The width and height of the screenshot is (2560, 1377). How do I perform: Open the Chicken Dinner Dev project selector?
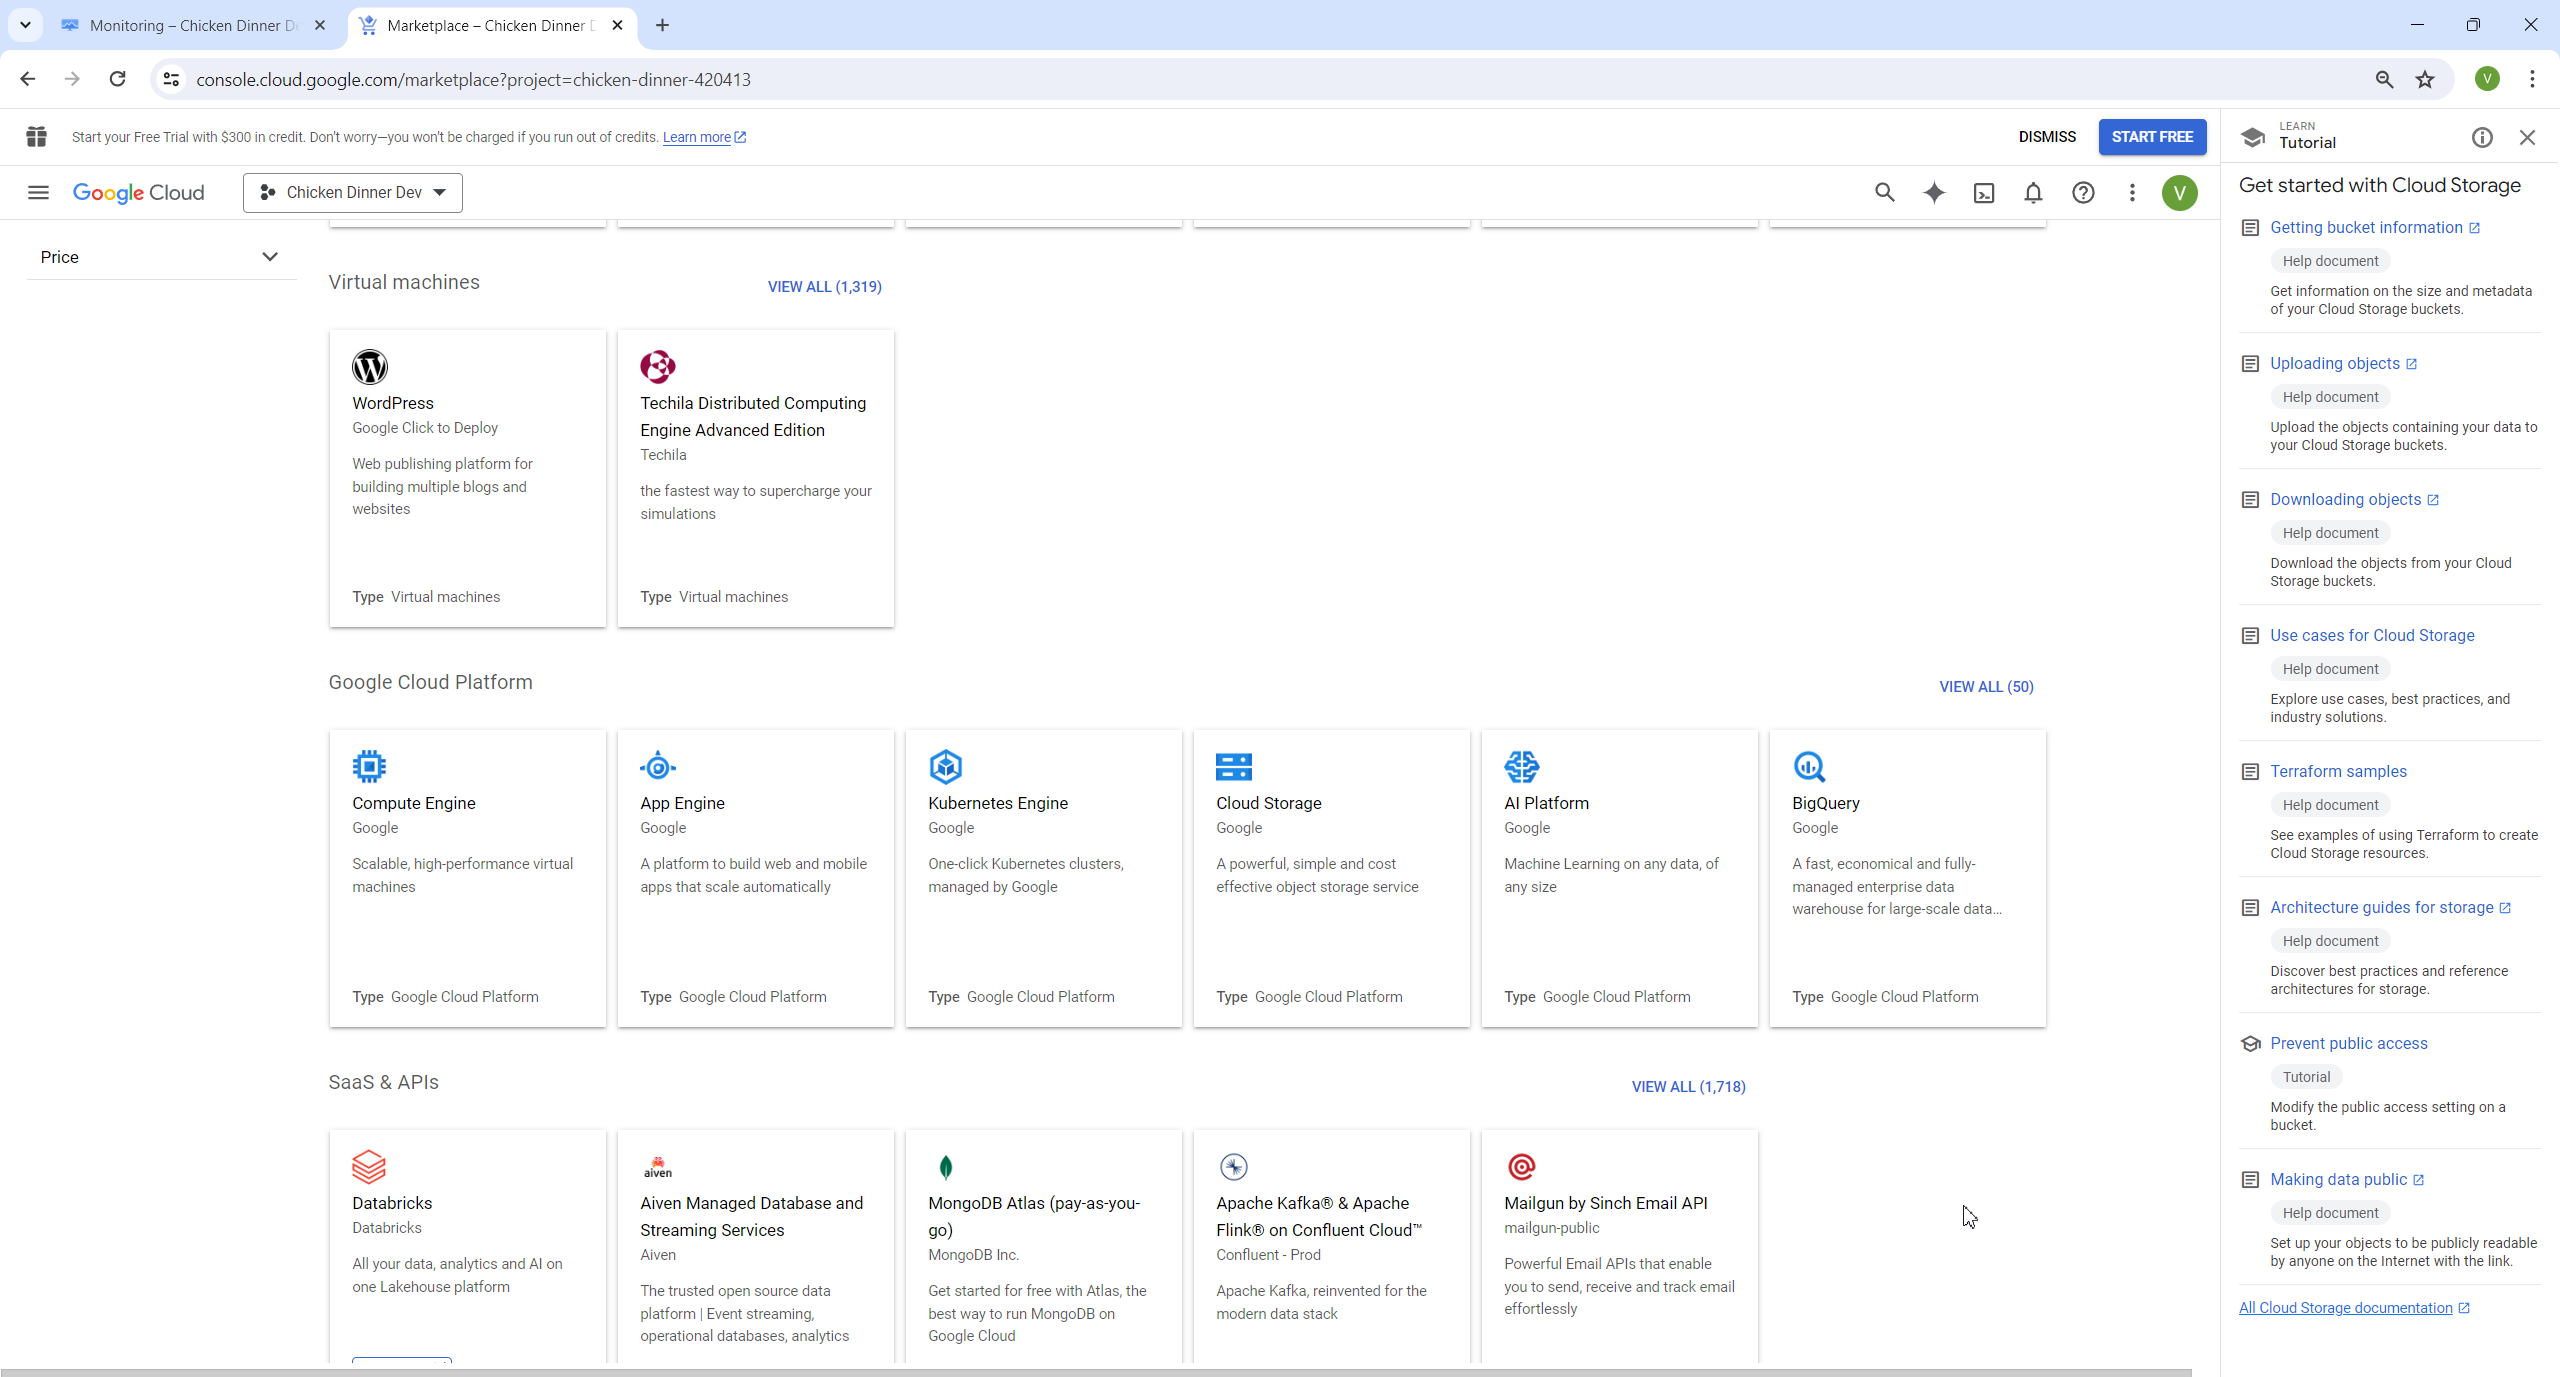coord(352,192)
